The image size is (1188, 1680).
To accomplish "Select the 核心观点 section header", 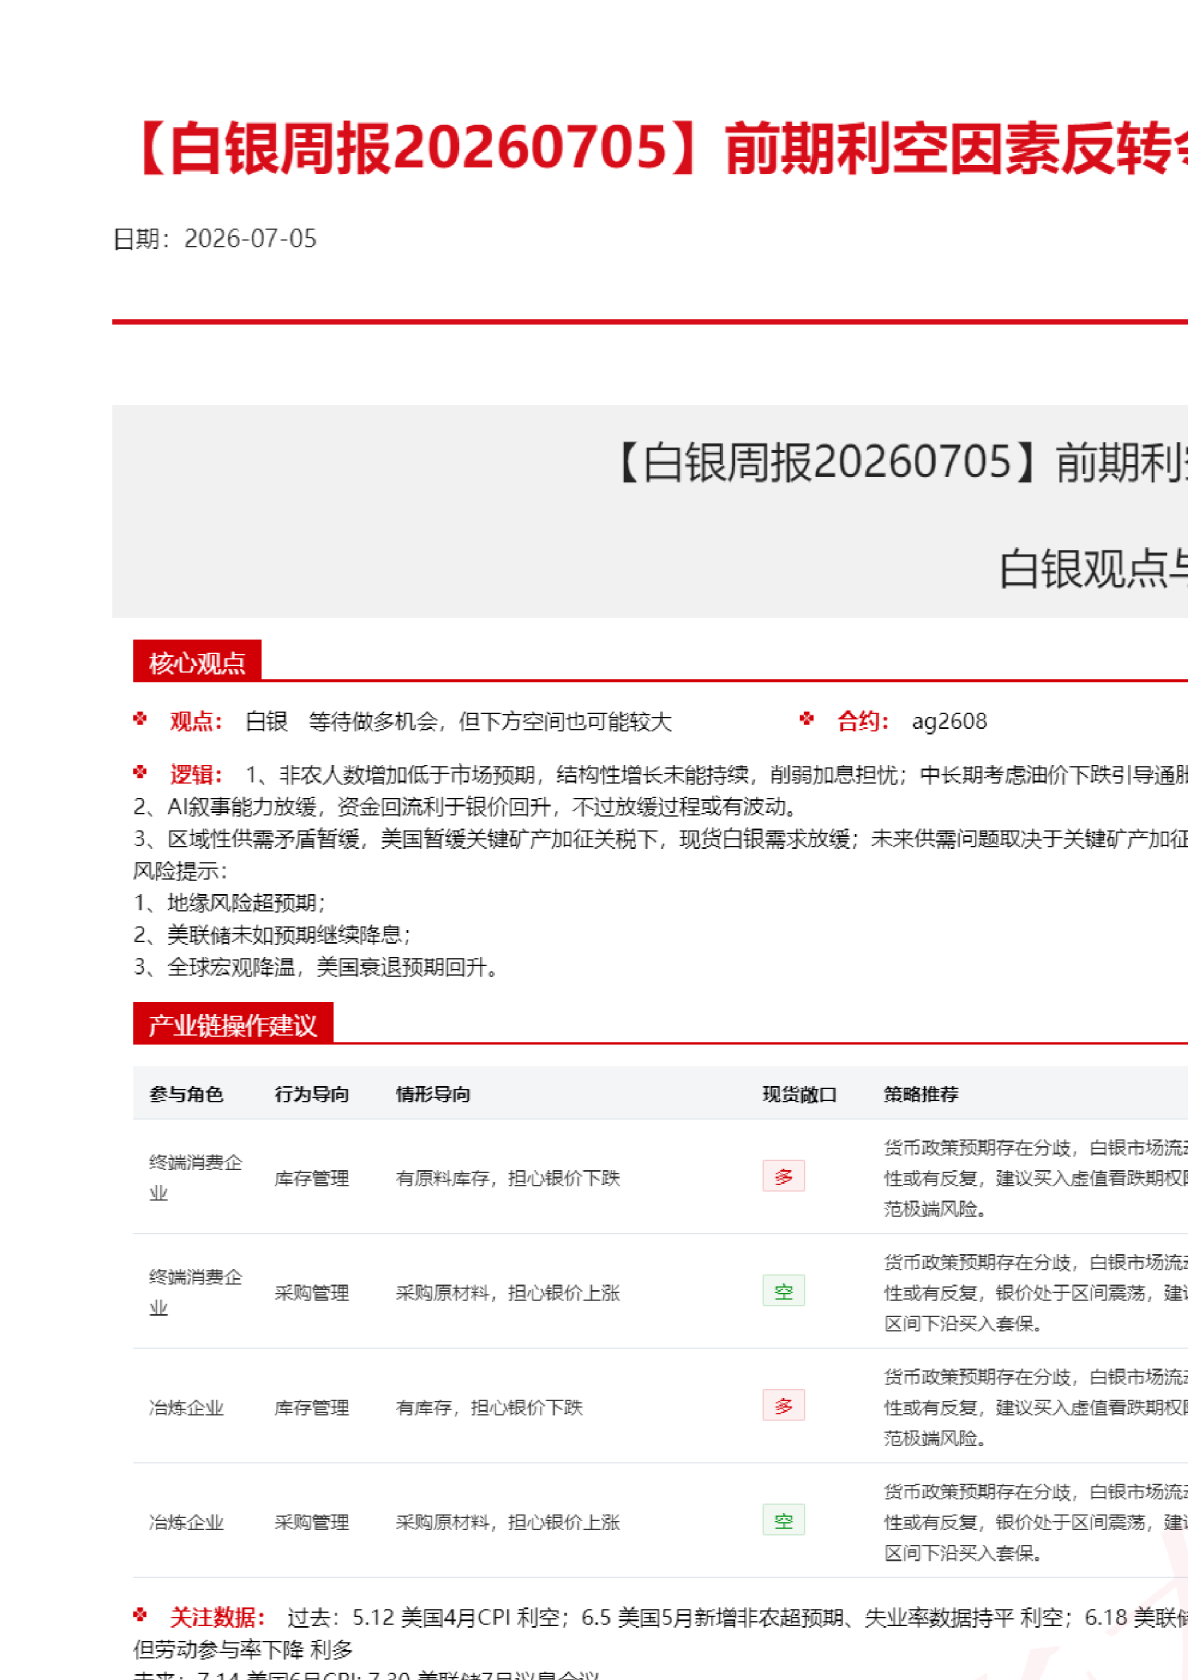I will click(x=197, y=662).
